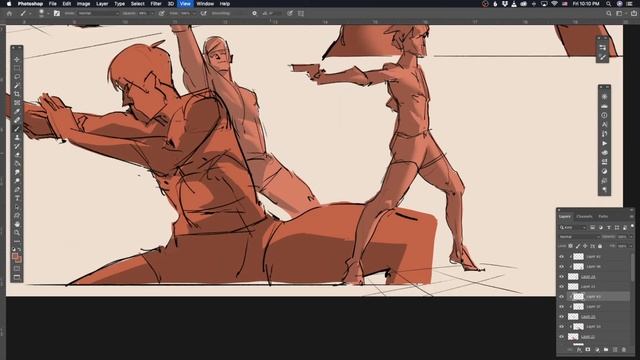Image resolution: width=640 pixels, height=360 pixels.
Task: Switch to the Paths tab
Action: 603,217
